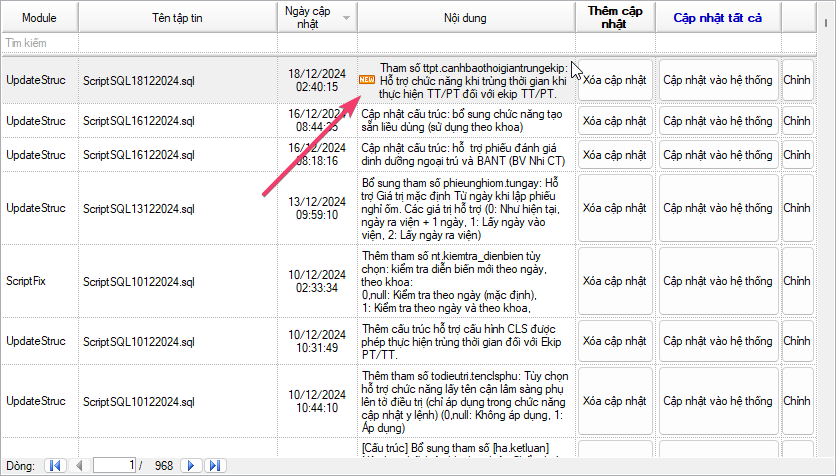The width and height of the screenshot is (836, 476).
Task: Jump to the last page of rows
Action: pos(215,465)
